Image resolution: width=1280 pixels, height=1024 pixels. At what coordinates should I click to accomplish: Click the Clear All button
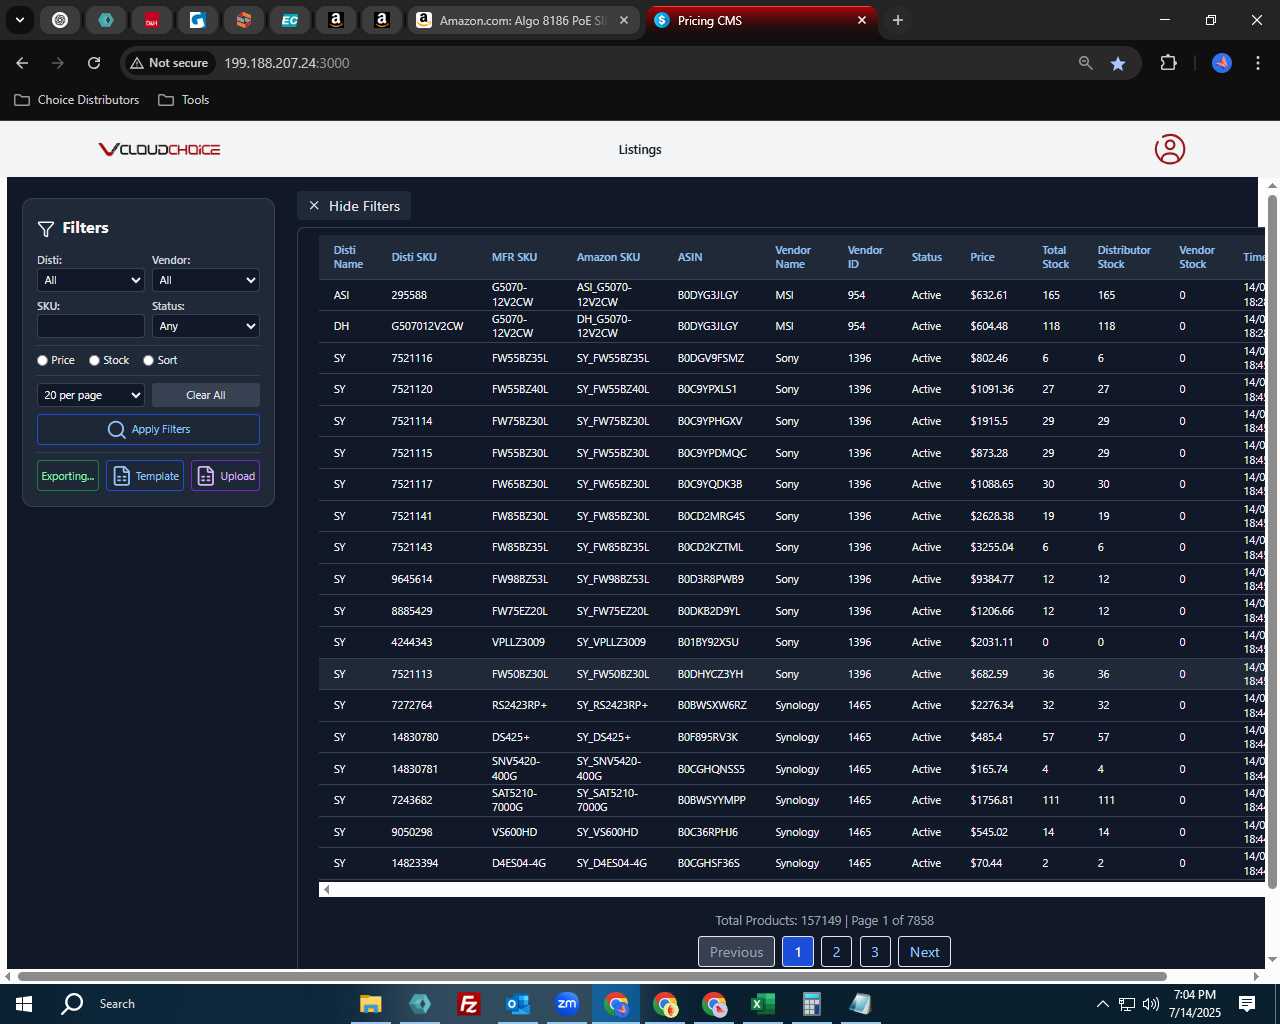click(x=206, y=395)
